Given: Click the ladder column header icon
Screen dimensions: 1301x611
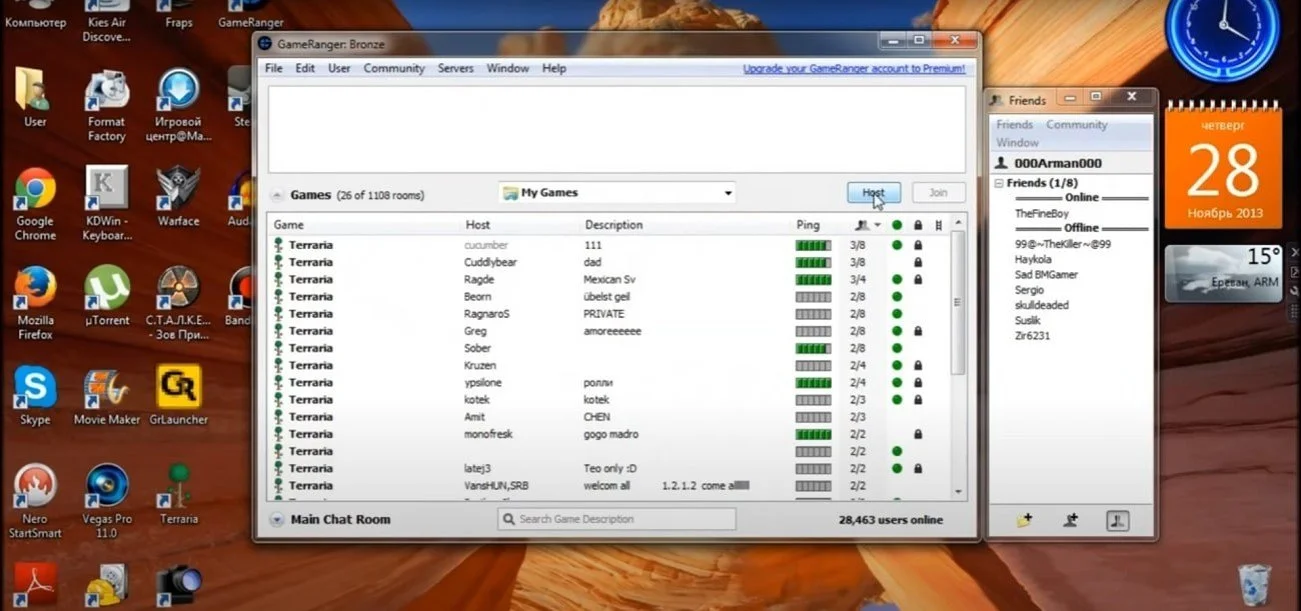Looking at the screenshot, I should pyautogui.click(x=938, y=225).
